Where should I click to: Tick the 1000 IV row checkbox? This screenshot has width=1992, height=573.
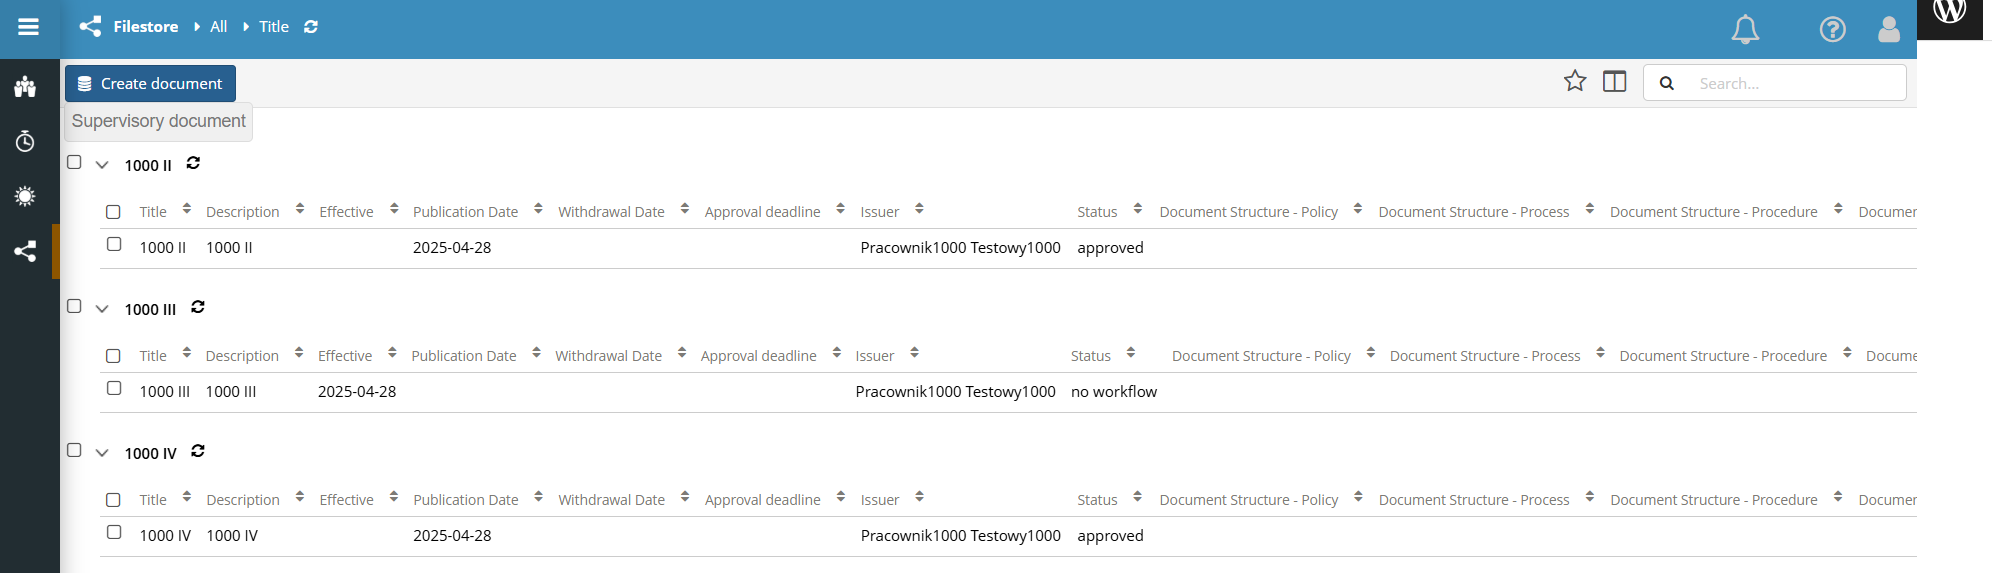tap(114, 532)
